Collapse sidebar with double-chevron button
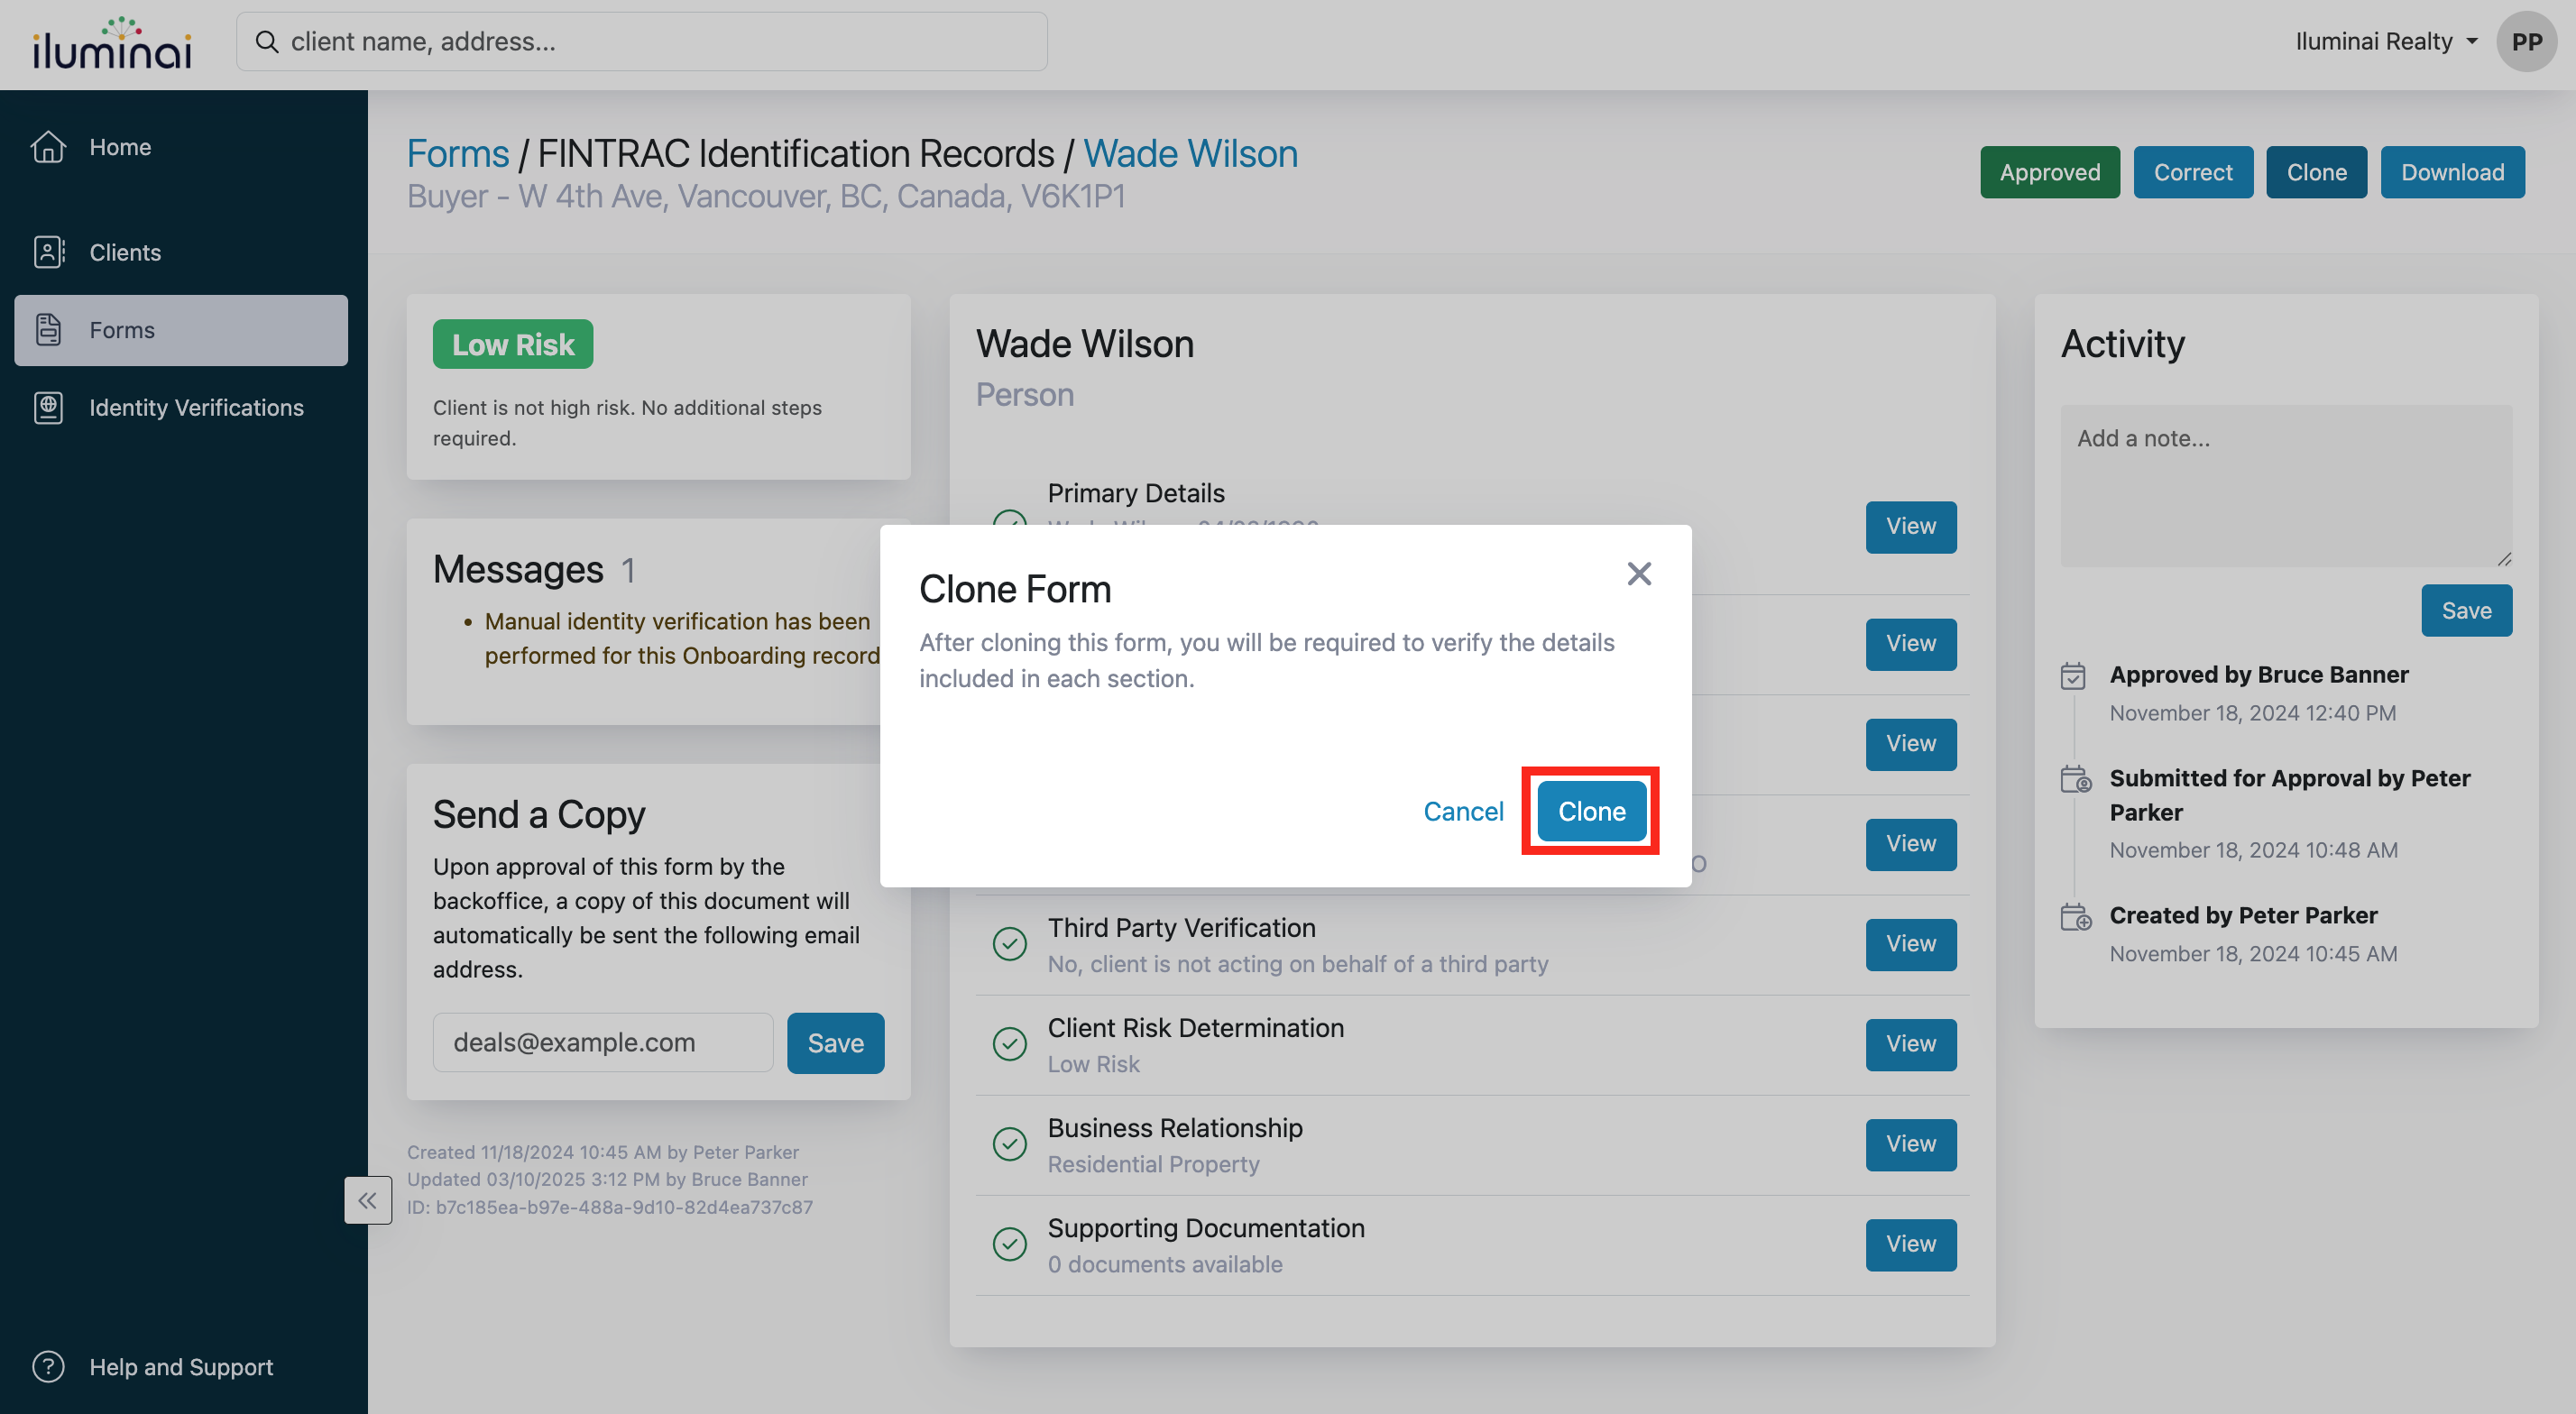 [x=367, y=1199]
